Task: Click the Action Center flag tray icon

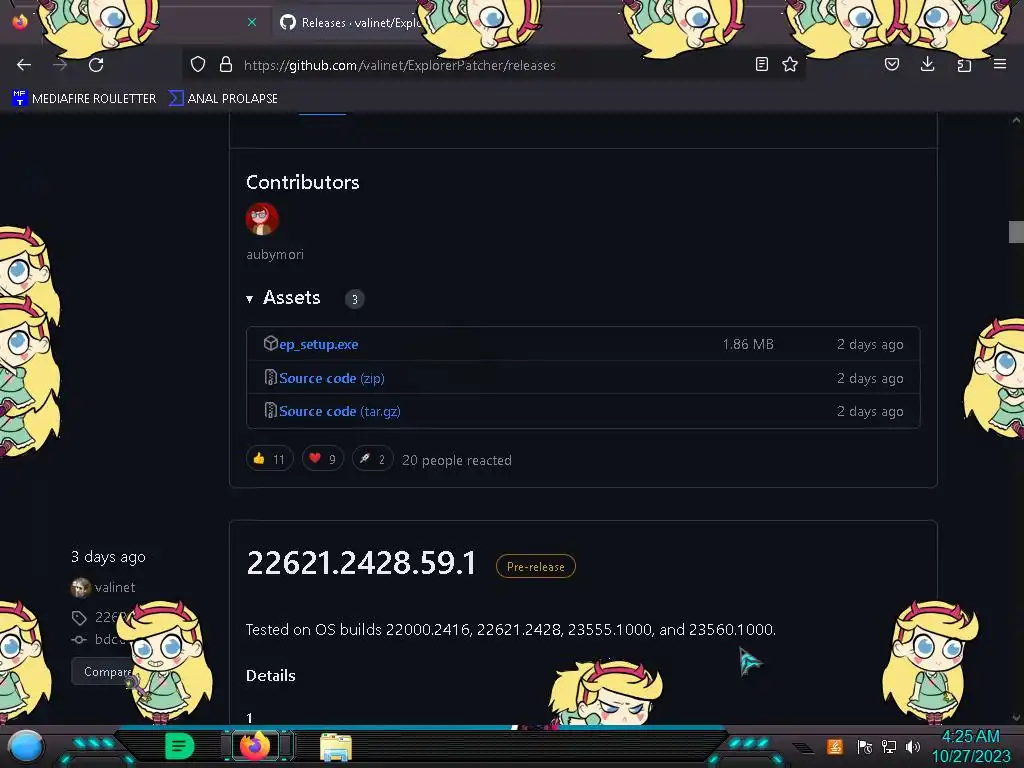Action: pos(864,746)
